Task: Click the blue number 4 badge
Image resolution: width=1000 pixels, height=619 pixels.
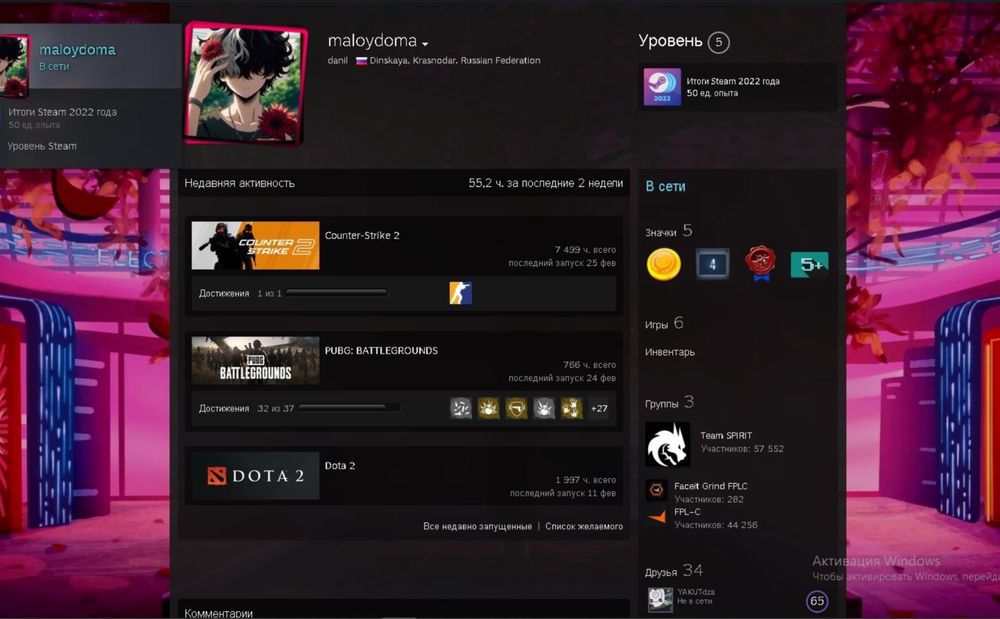Action: [712, 264]
